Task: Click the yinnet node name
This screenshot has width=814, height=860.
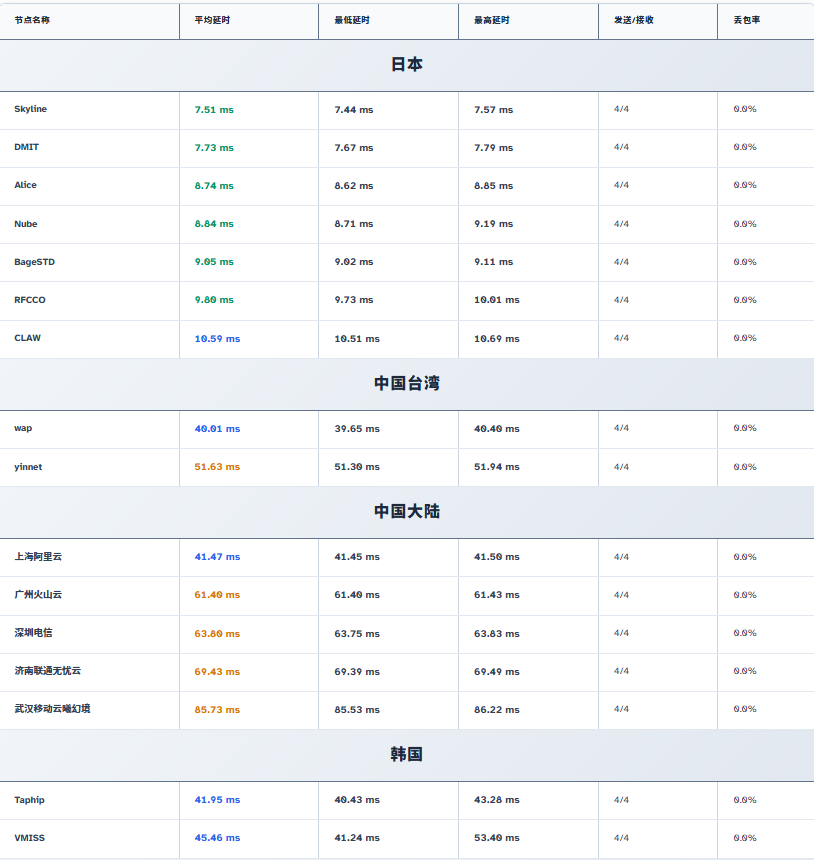Action: (28, 467)
